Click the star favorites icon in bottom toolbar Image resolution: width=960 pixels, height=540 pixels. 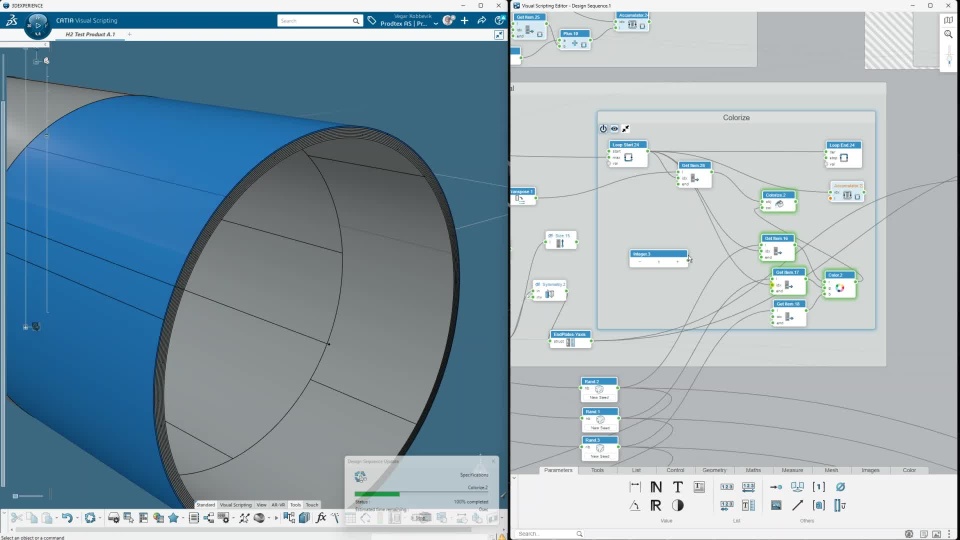click(x=173, y=518)
